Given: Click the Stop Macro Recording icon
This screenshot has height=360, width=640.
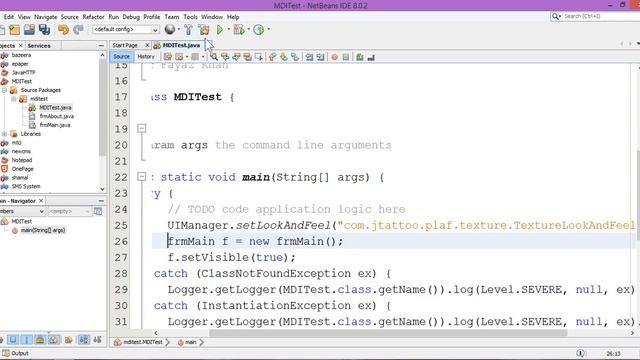Looking at the screenshot, I should click(x=346, y=57).
